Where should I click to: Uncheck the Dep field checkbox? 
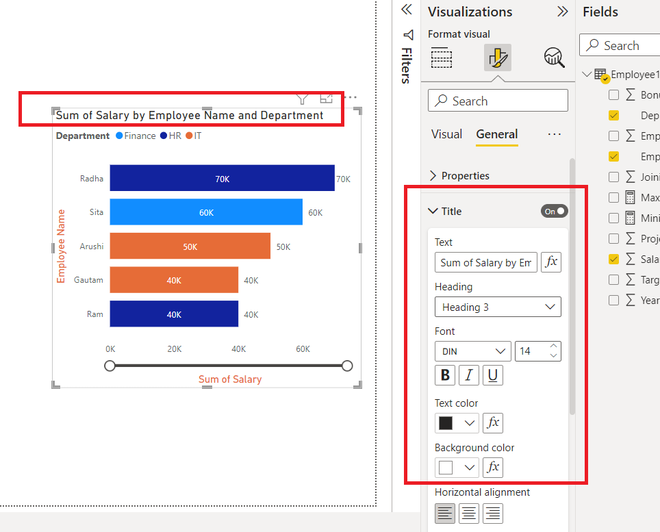click(614, 115)
